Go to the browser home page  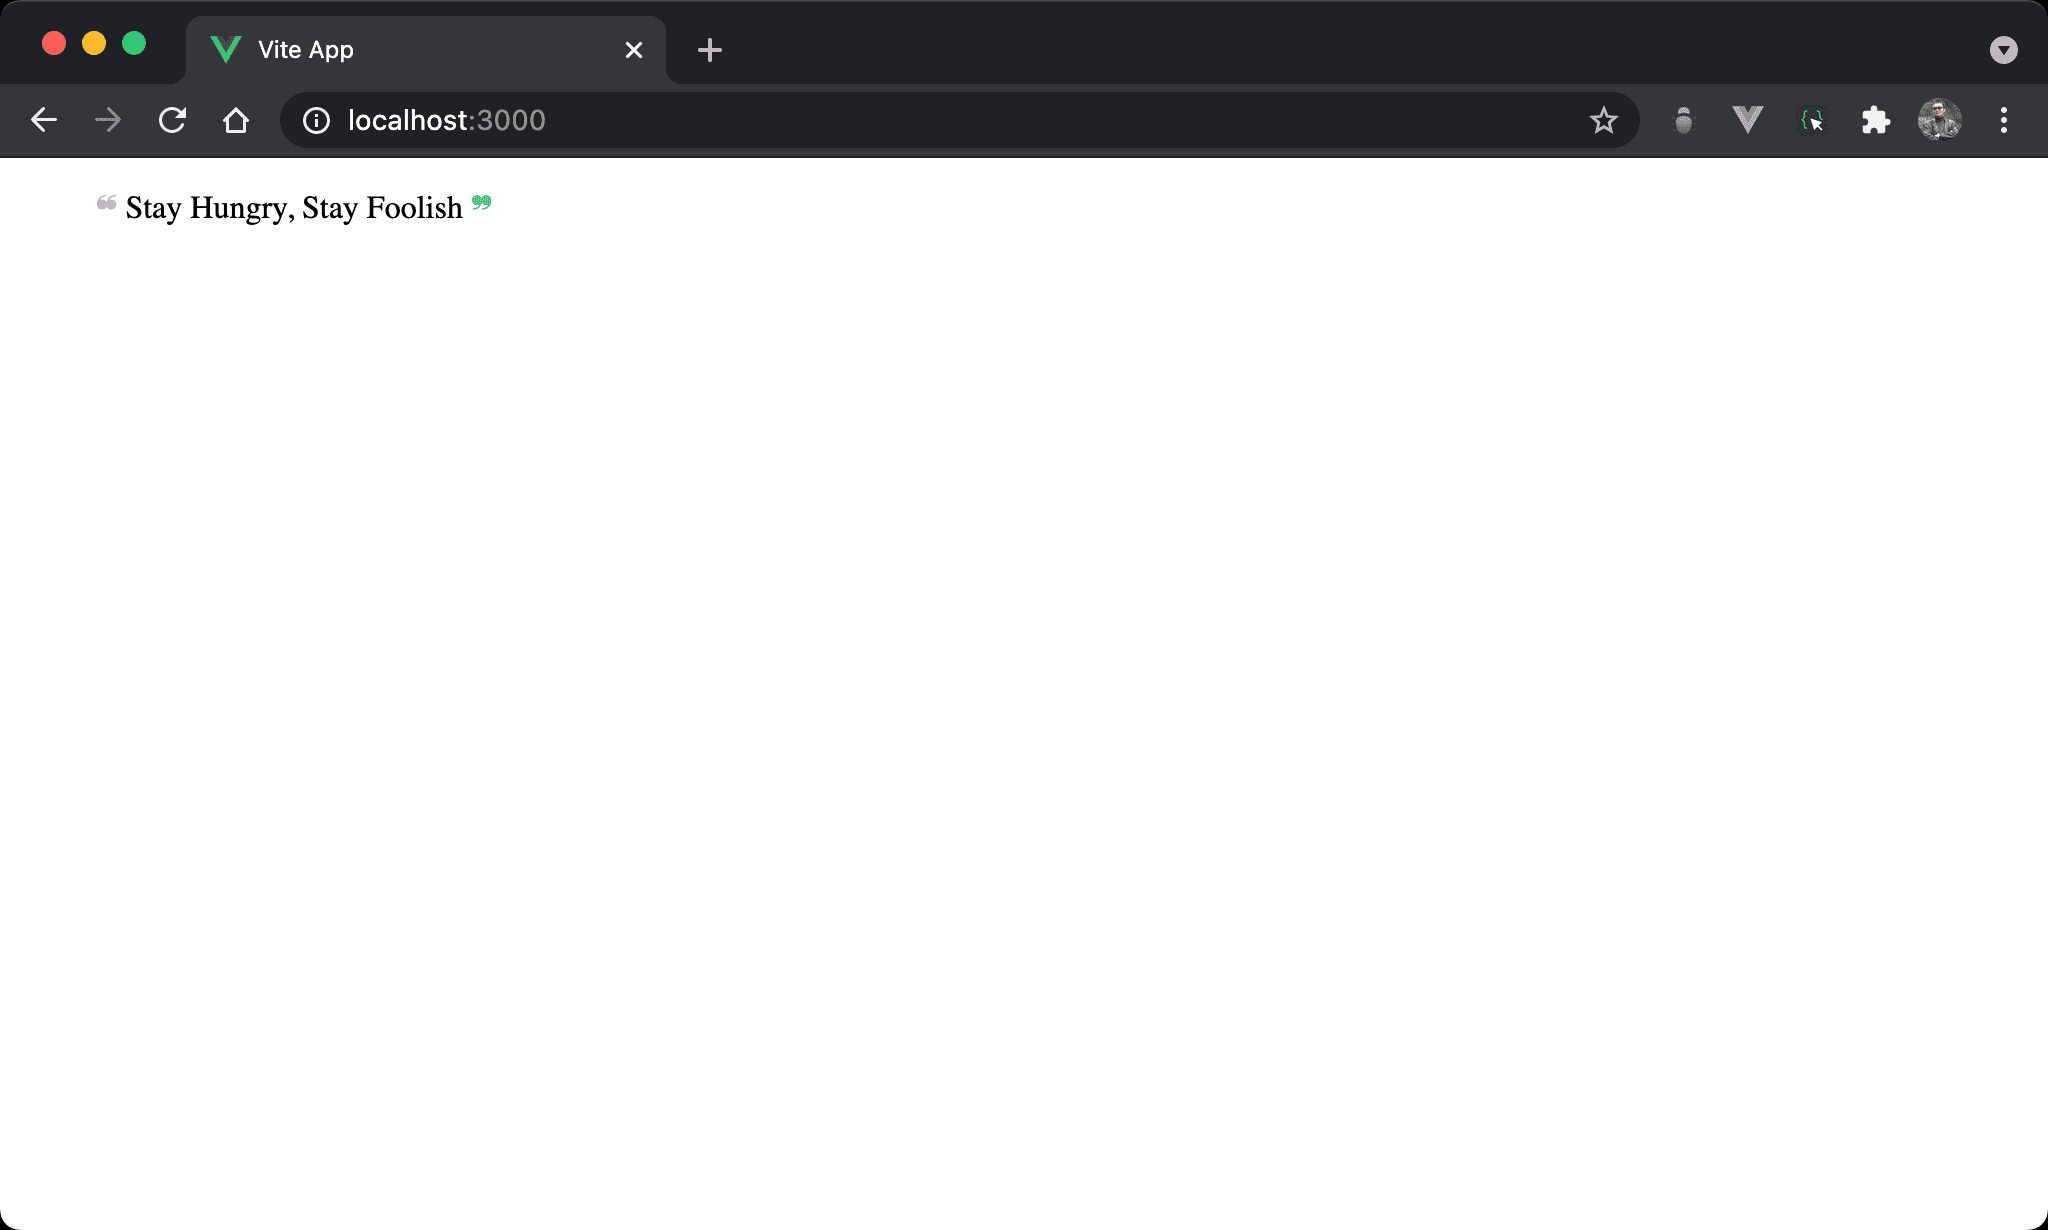pos(236,120)
